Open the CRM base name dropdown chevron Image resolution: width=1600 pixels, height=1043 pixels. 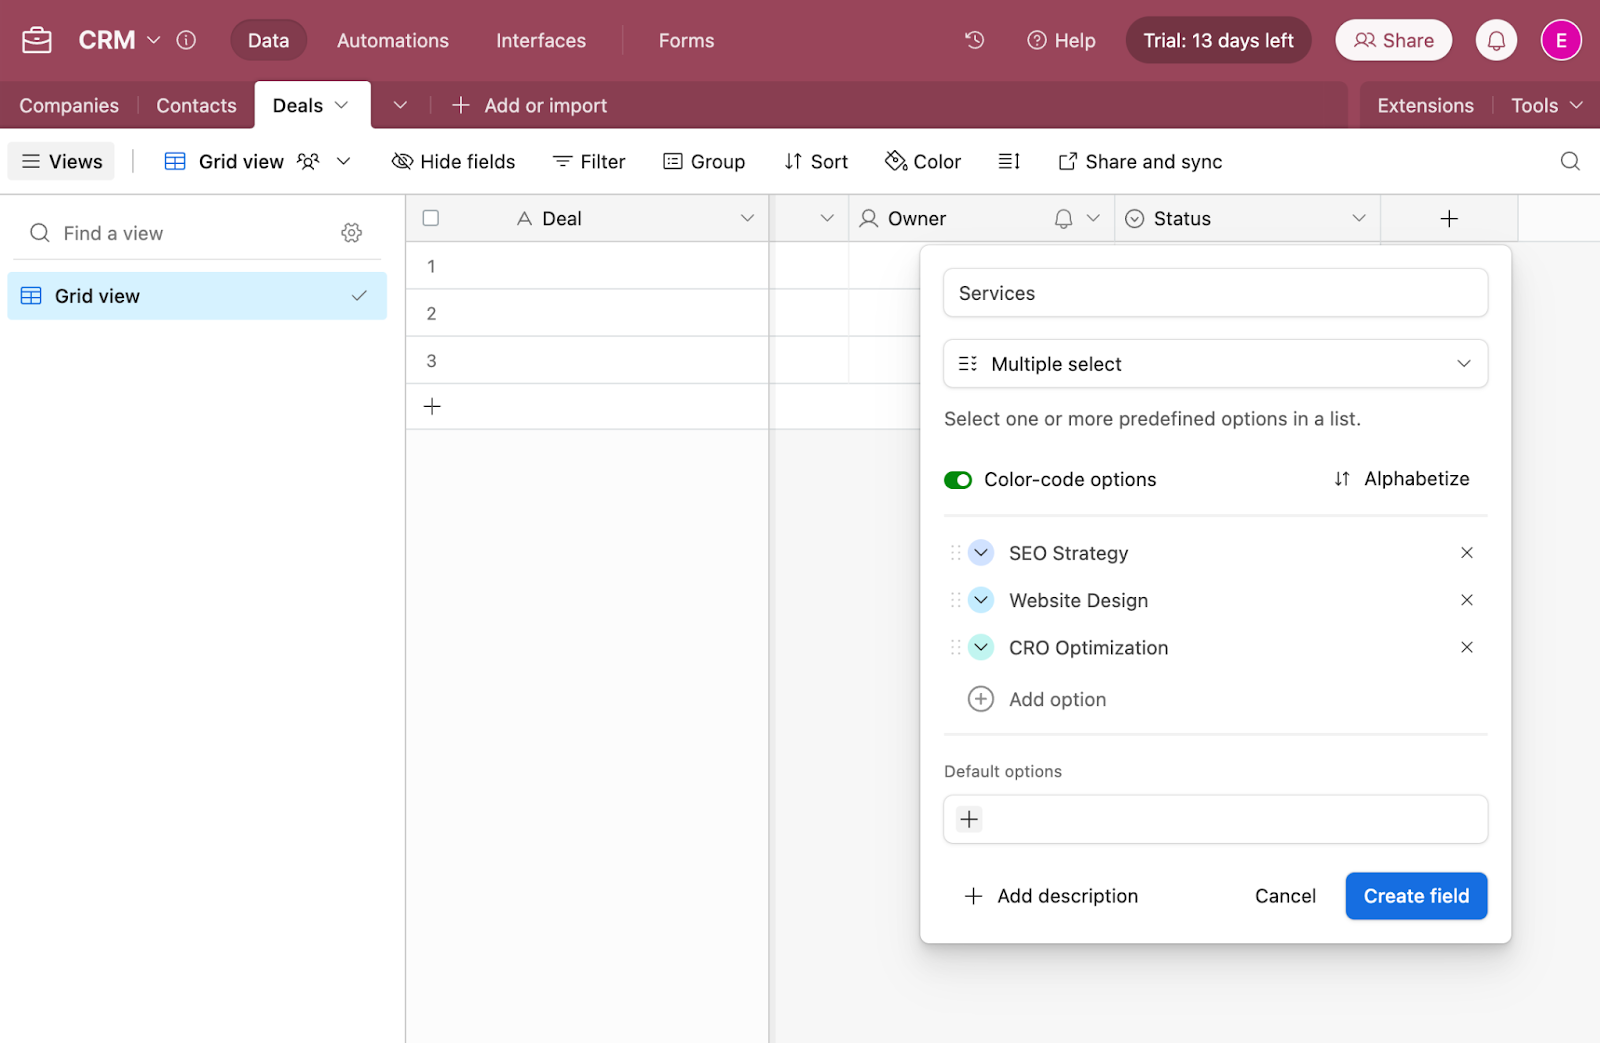tap(153, 40)
